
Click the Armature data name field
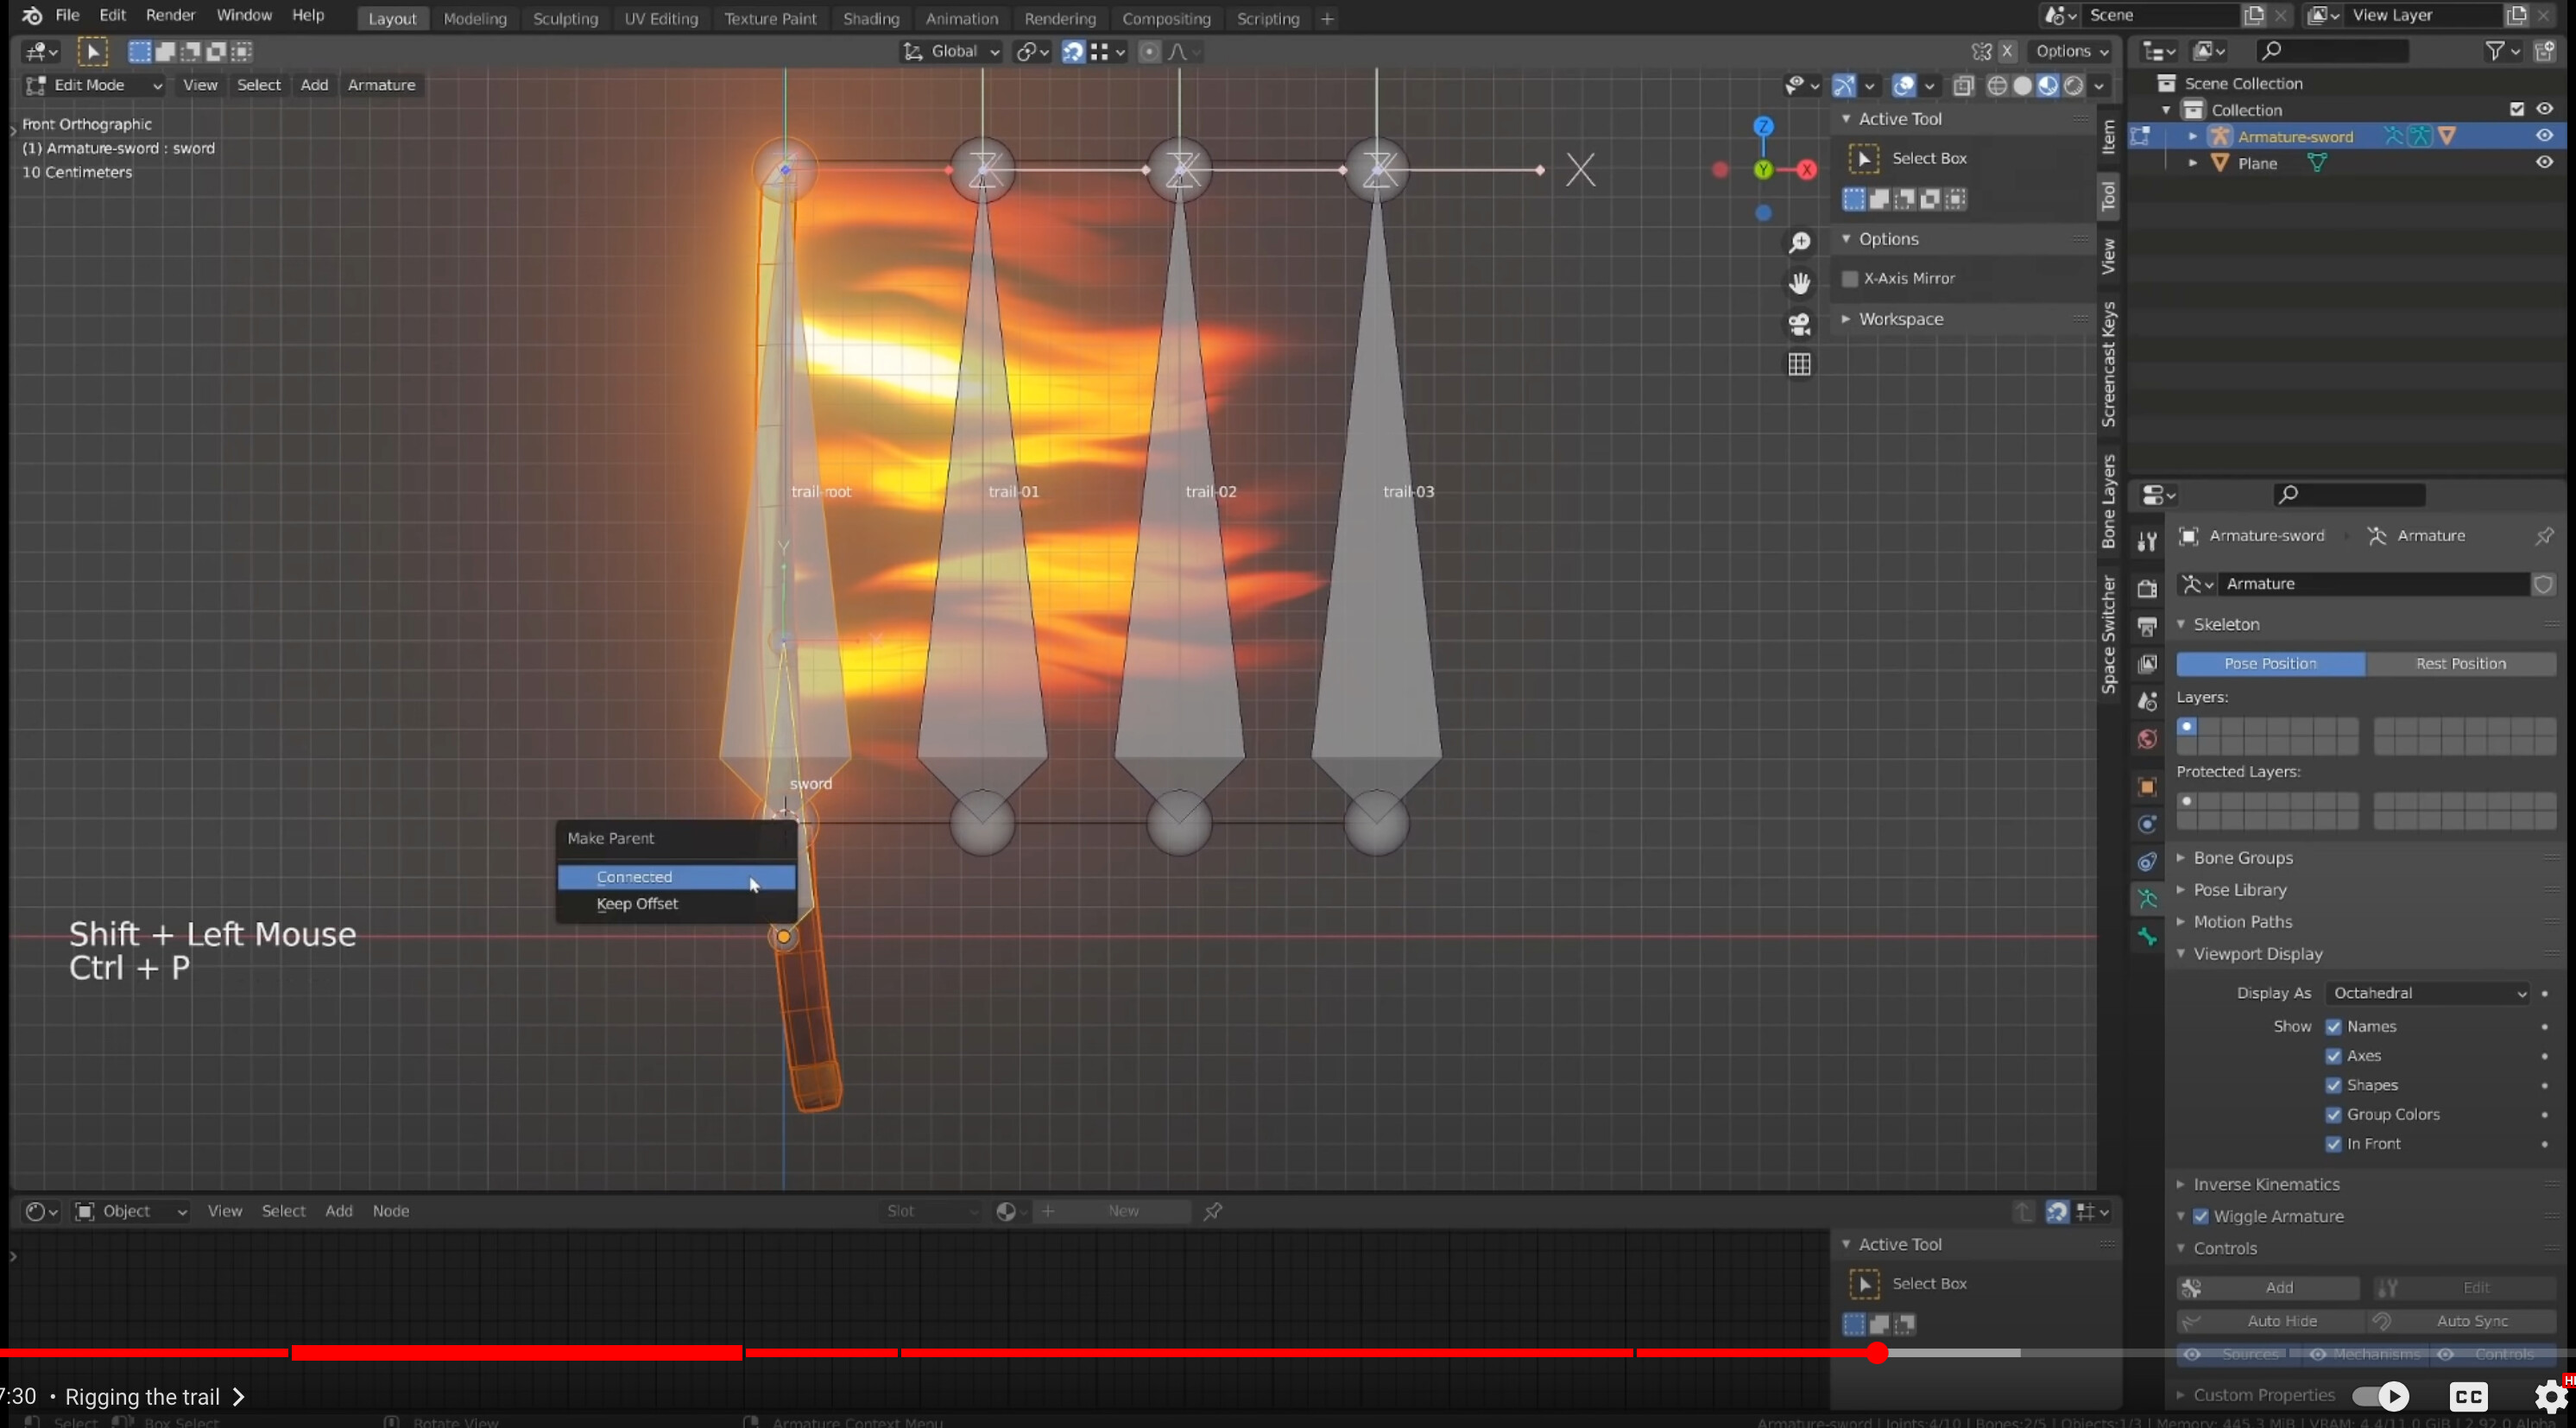2376,584
